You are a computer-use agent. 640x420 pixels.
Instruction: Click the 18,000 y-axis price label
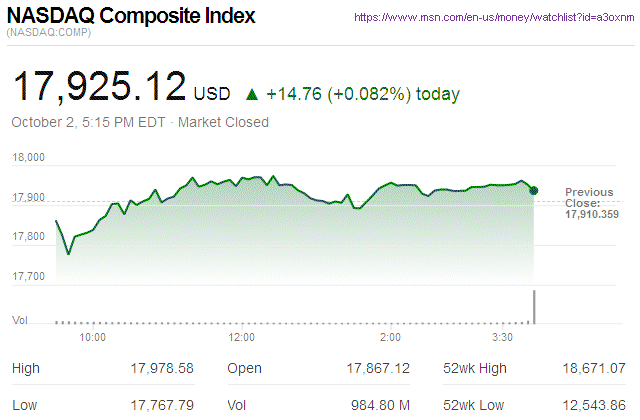click(29, 158)
